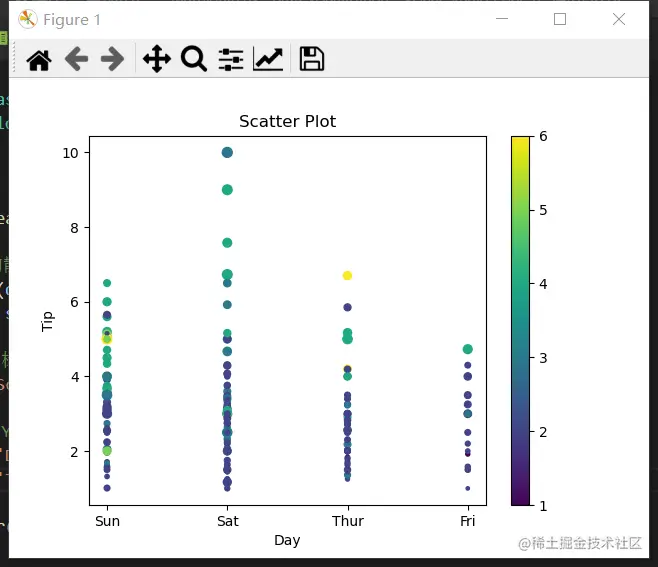Viewport: 658px width, 567px height.
Task: Click the 'Figure 1' window title
Action: click(x=72, y=20)
